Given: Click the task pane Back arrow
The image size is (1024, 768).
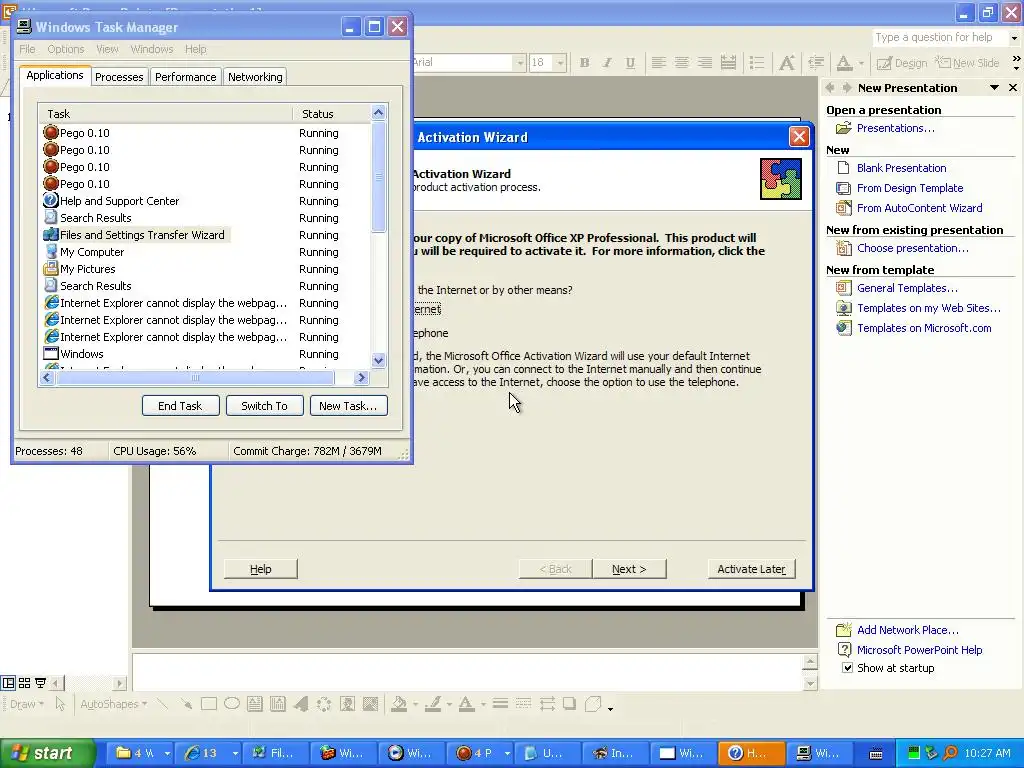Looking at the screenshot, I should [830, 88].
